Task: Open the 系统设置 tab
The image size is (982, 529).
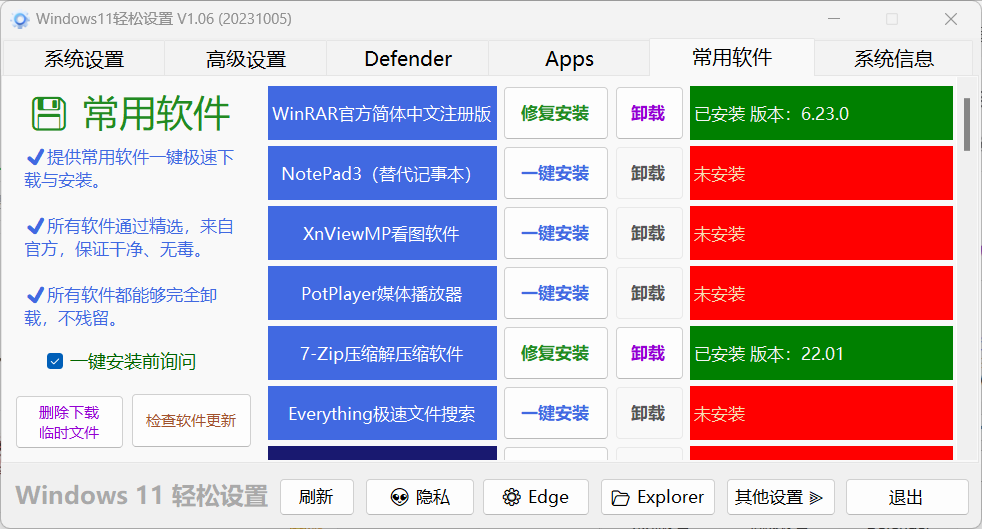Action: 84,59
